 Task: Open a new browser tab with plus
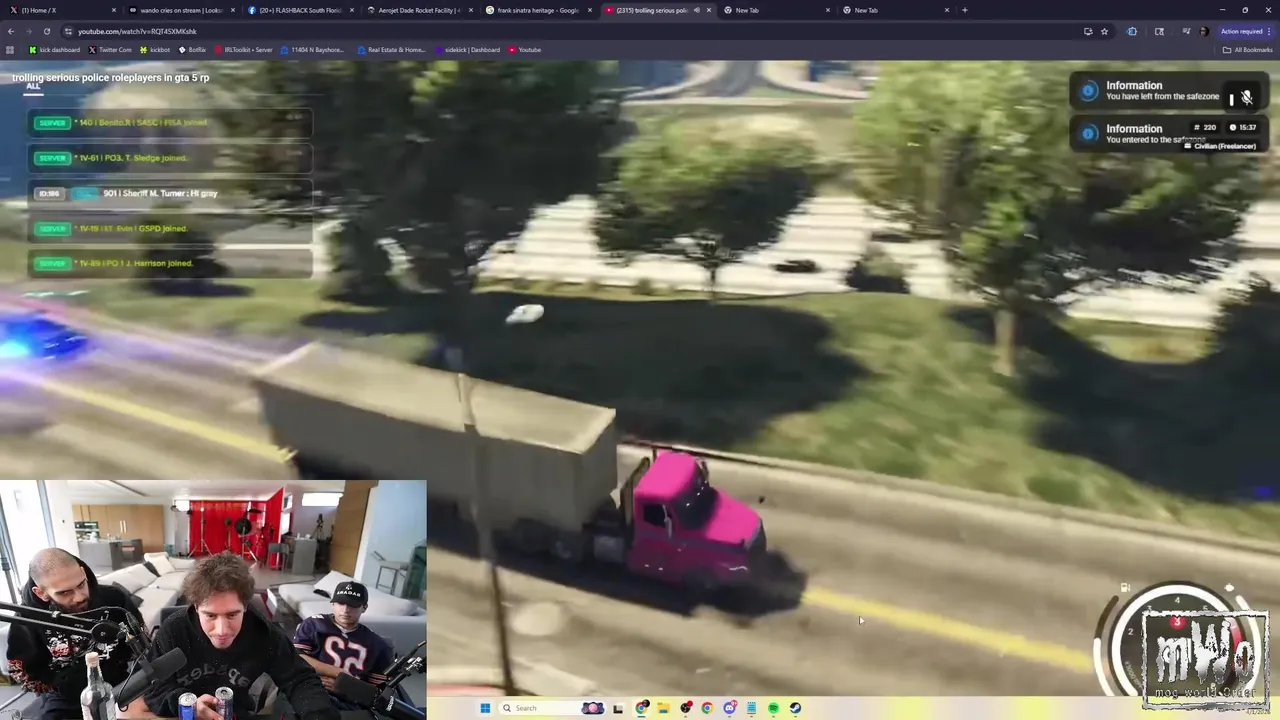coord(964,10)
